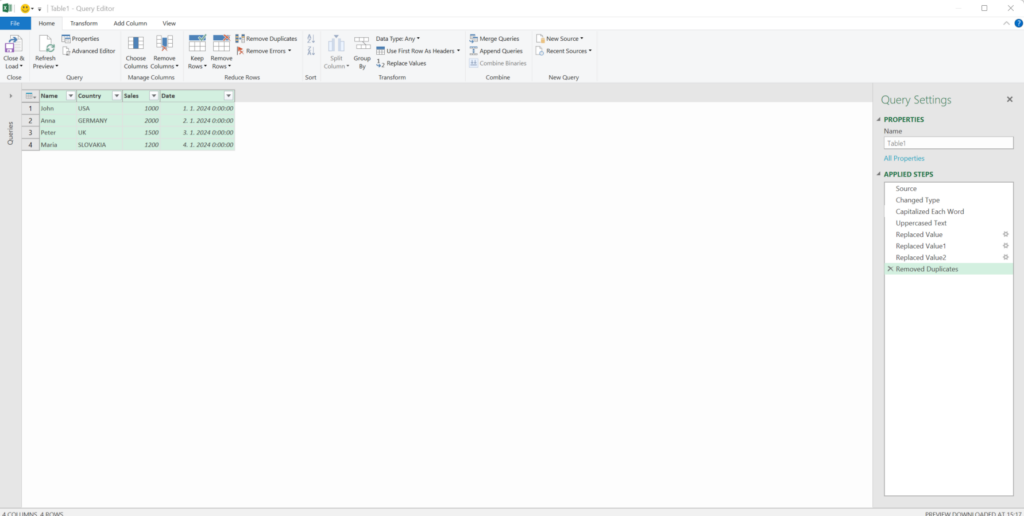Viewport: 1024px width, 516px height.
Task: Click Combine Binaries
Action: coord(498,63)
